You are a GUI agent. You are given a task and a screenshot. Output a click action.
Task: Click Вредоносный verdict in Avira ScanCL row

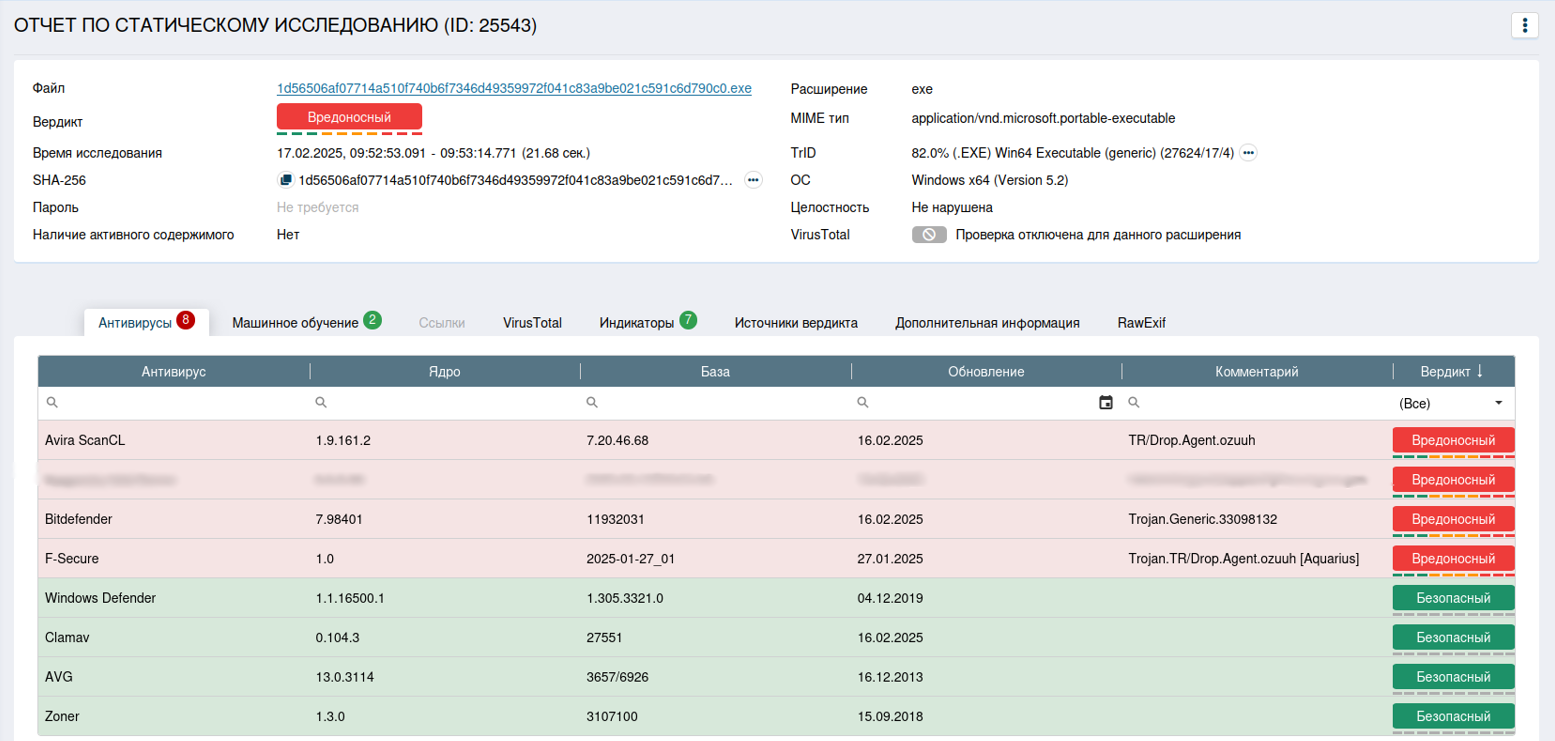pos(1453,440)
